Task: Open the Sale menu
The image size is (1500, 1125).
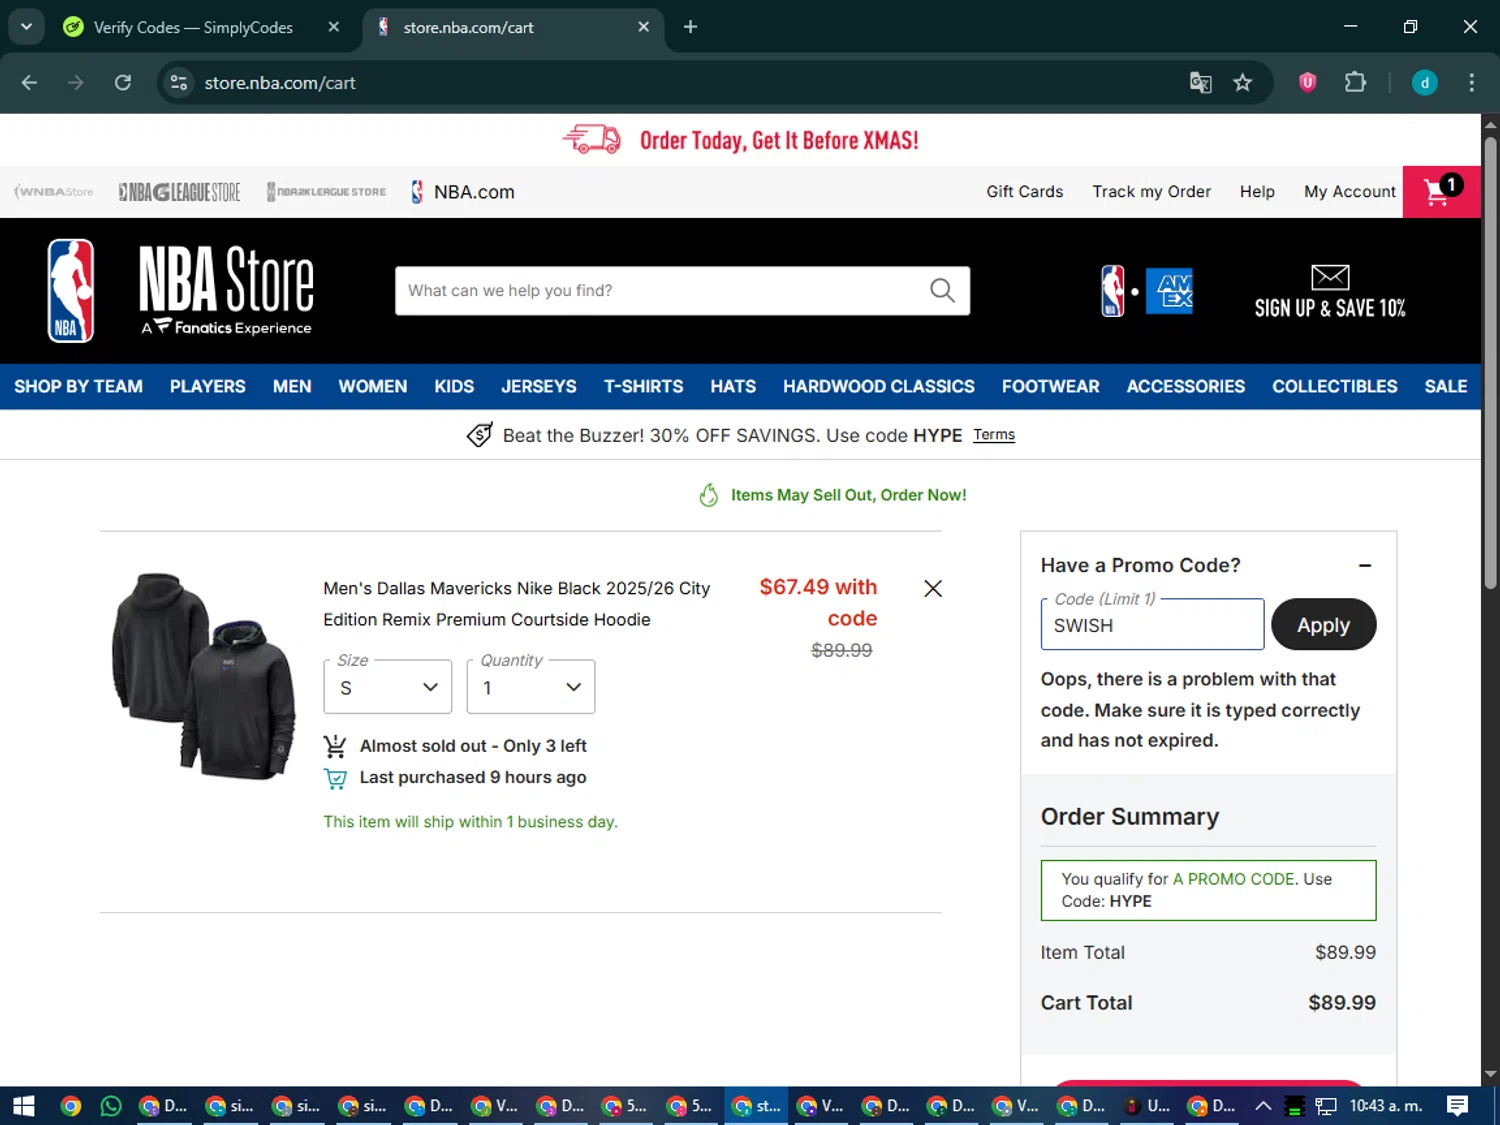Action: click(1445, 387)
